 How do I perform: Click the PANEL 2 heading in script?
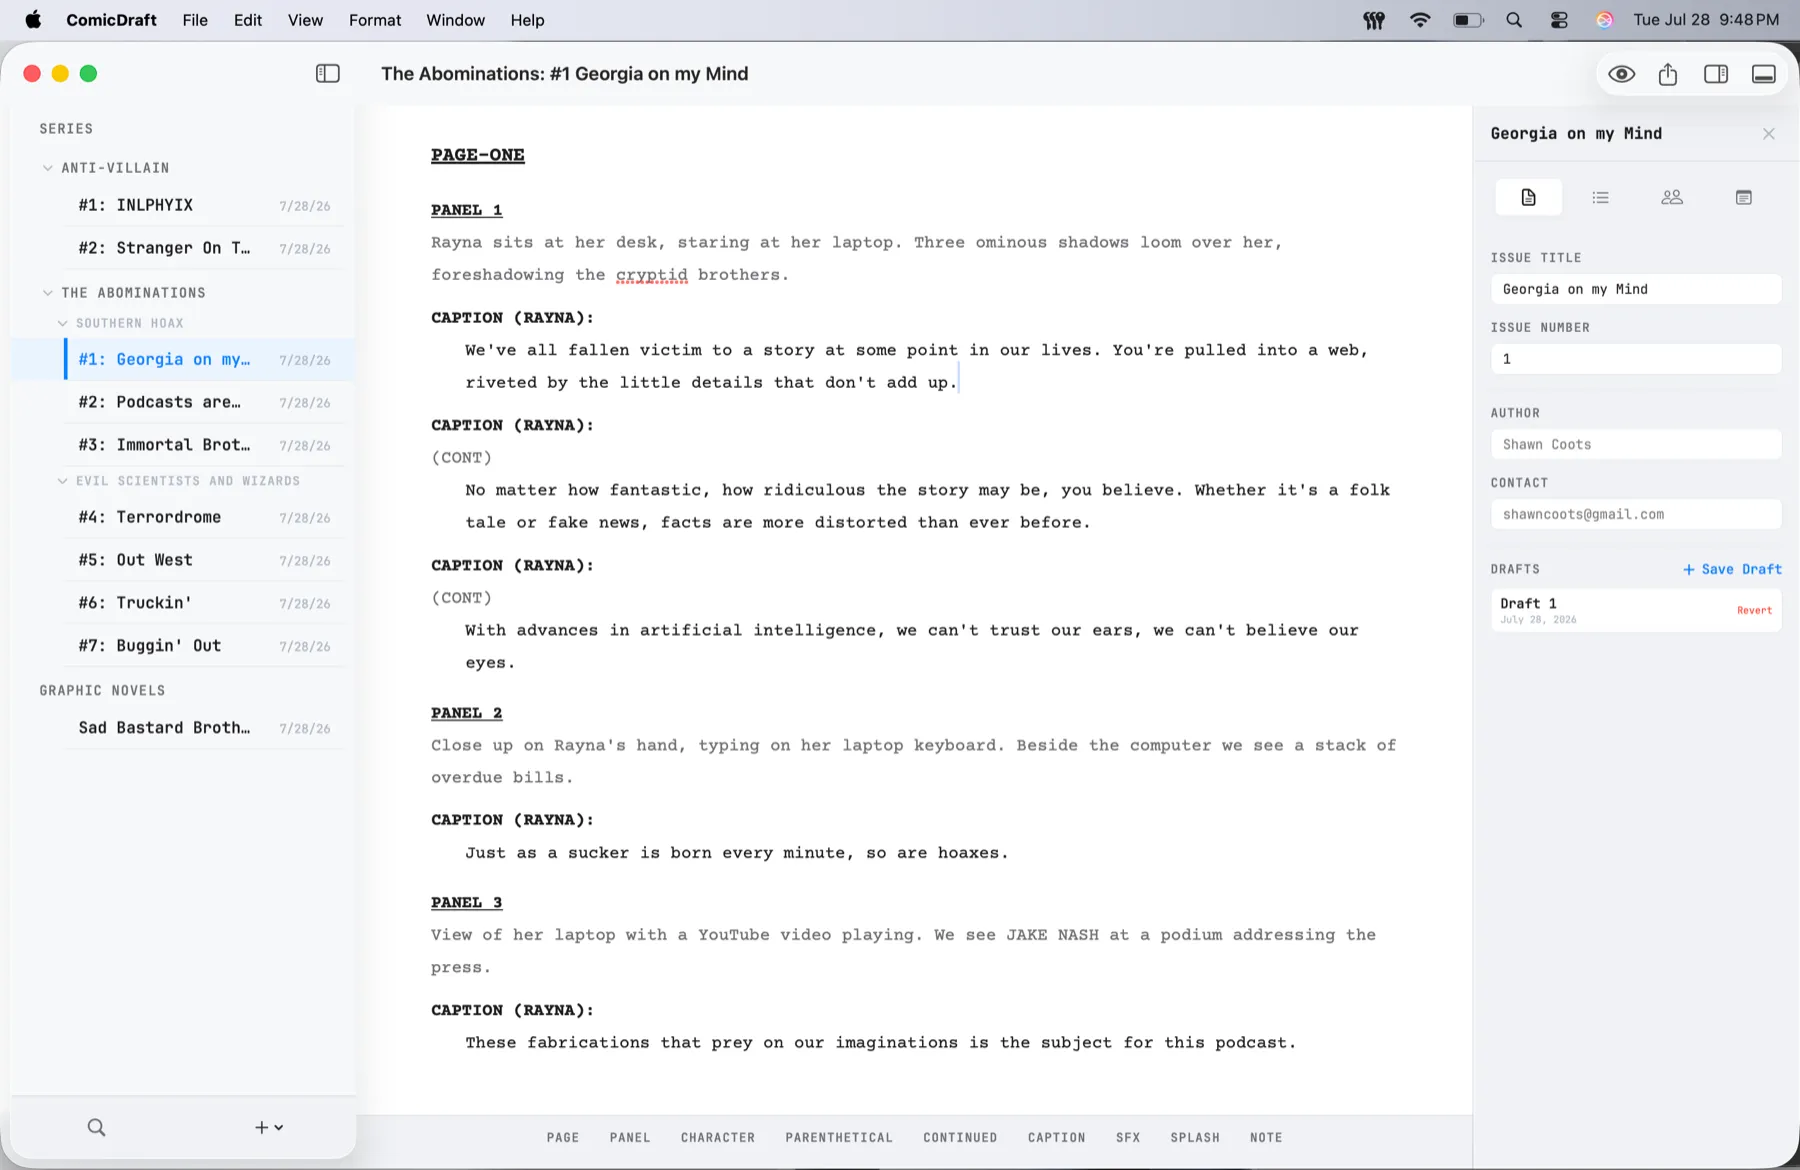click(x=467, y=713)
